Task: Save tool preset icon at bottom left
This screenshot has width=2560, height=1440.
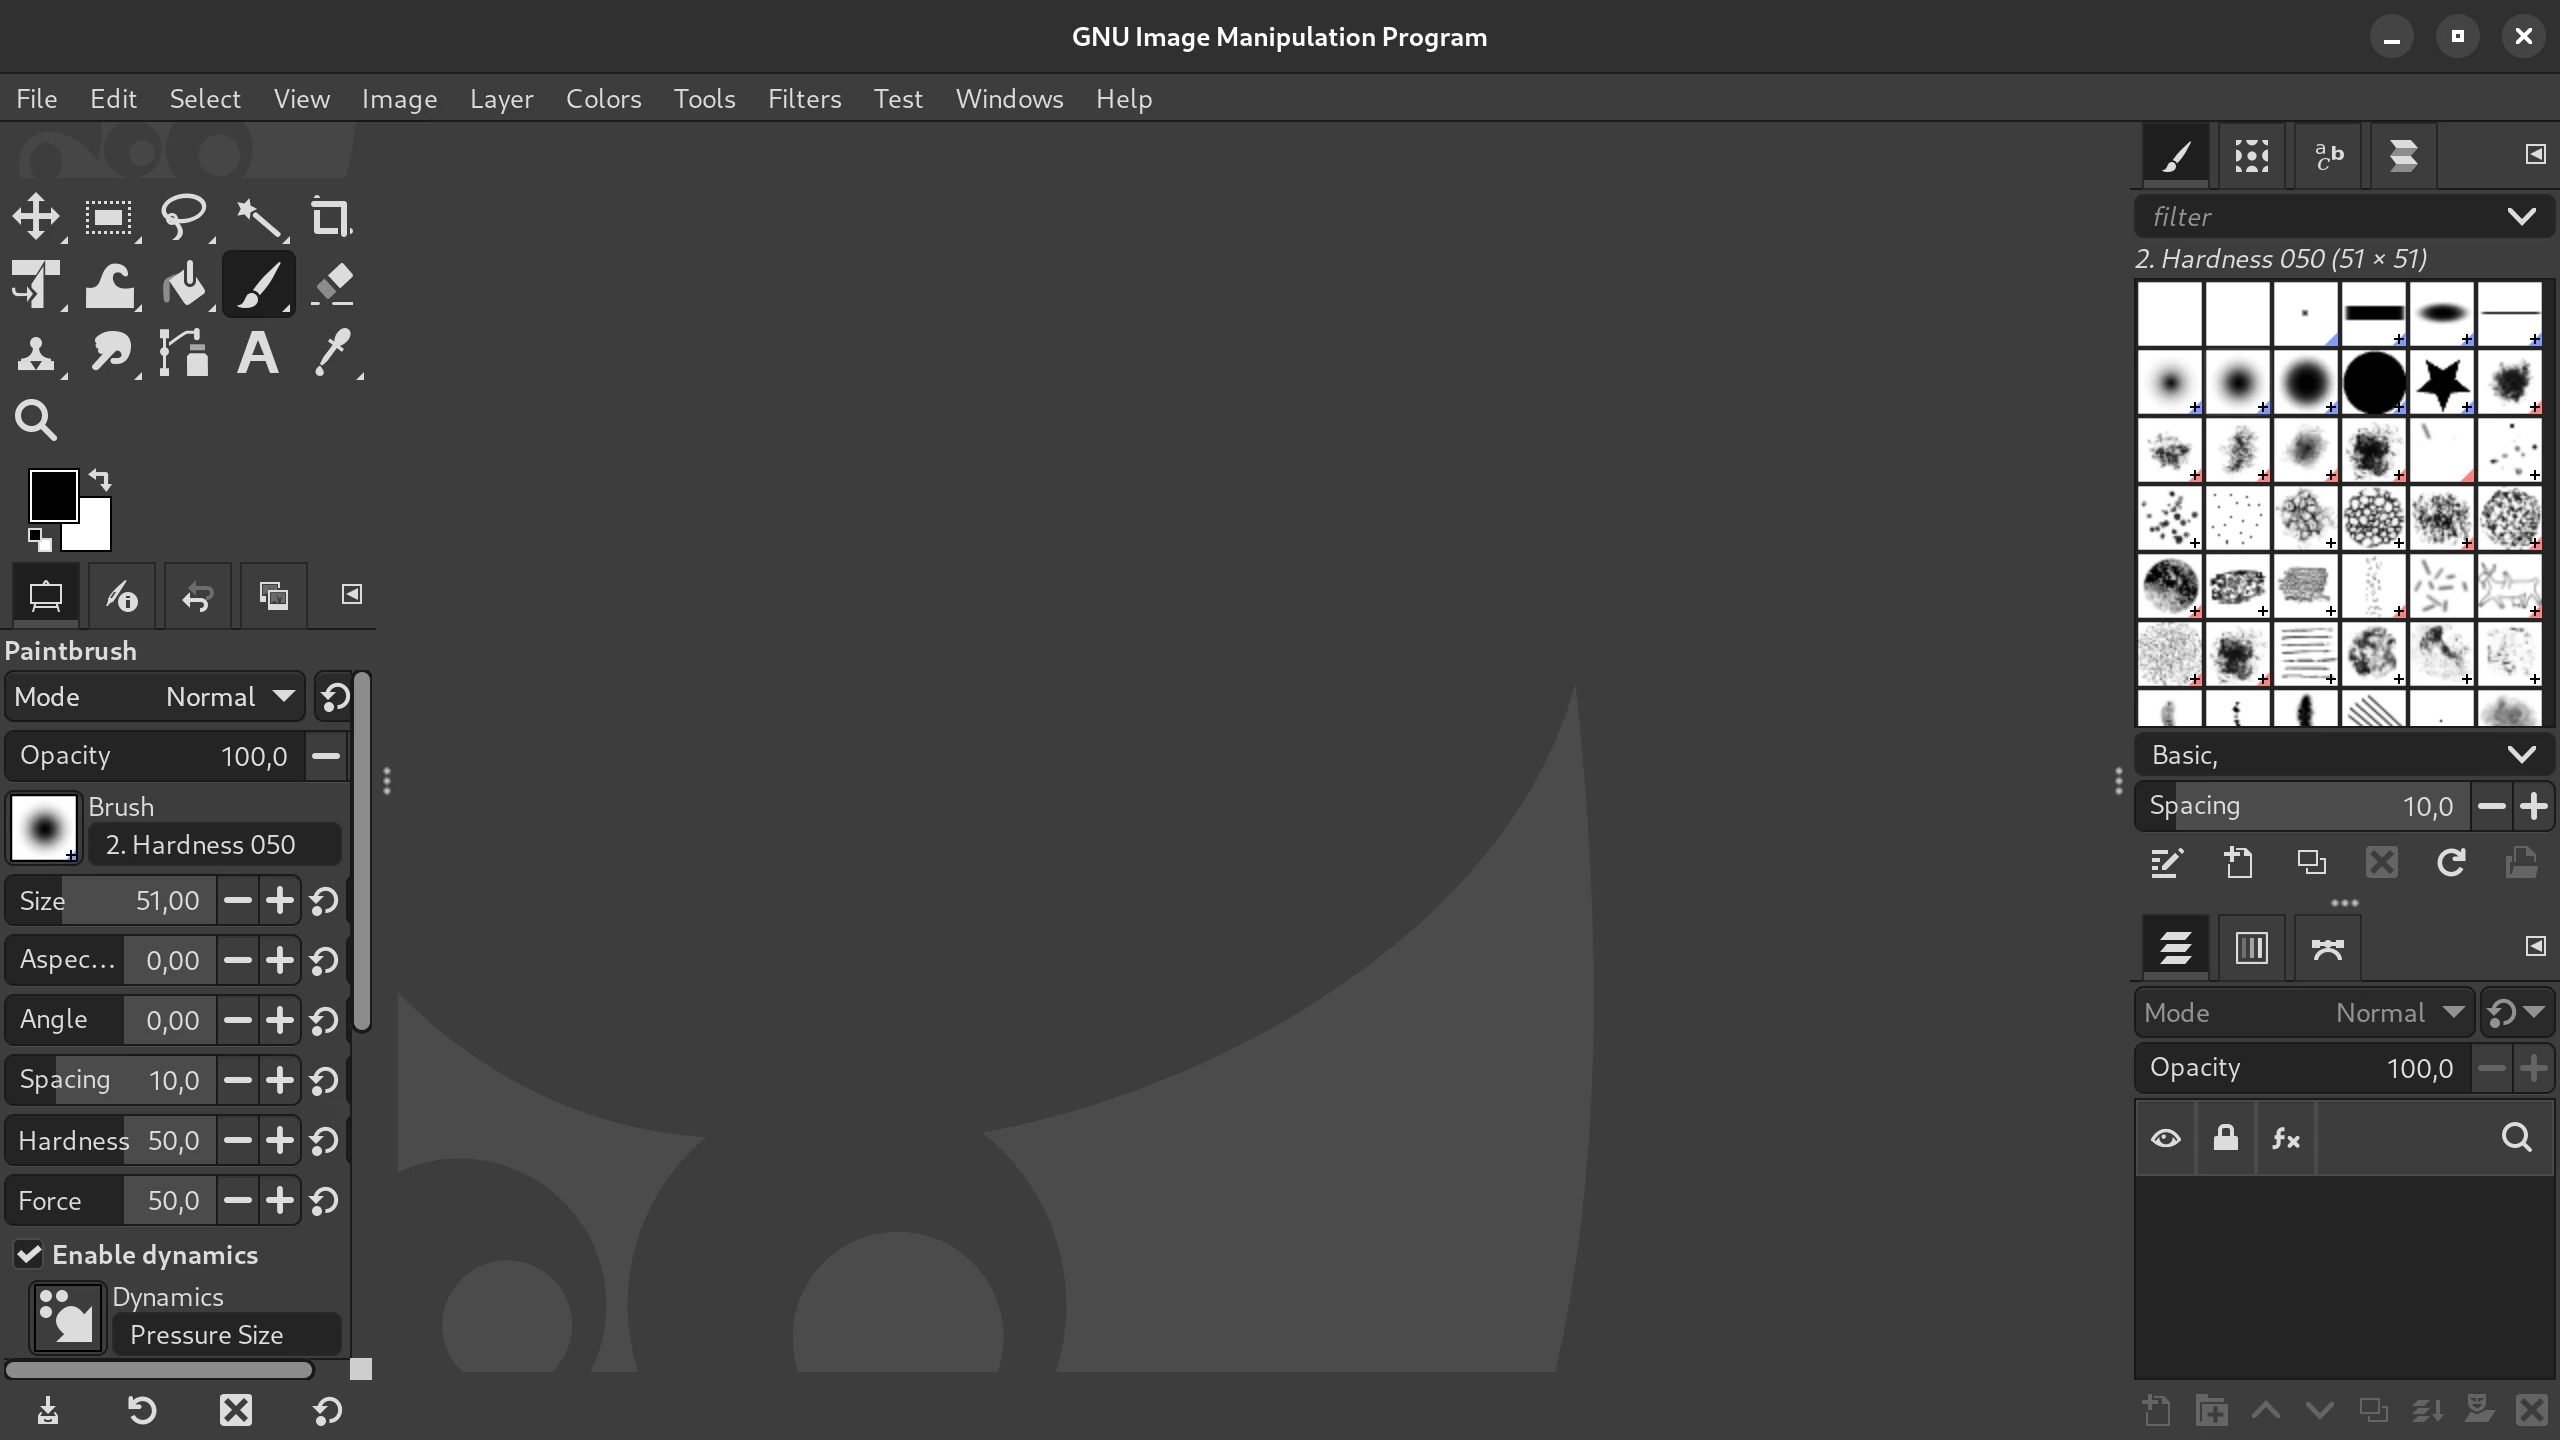Action: (x=48, y=1411)
